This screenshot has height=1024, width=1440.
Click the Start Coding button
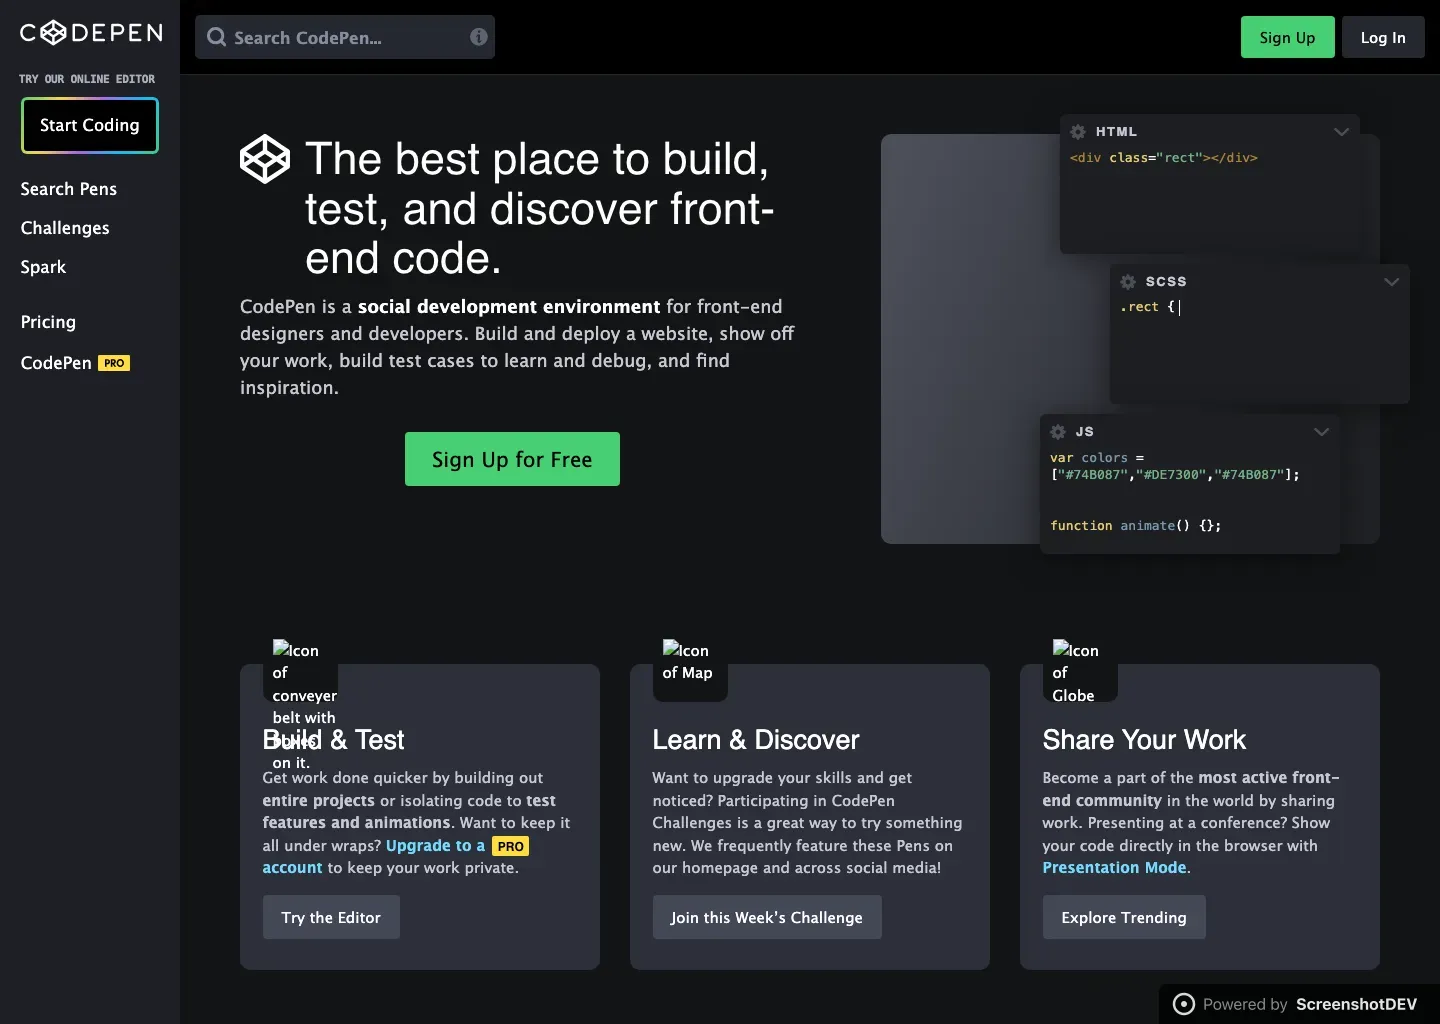pos(90,125)
